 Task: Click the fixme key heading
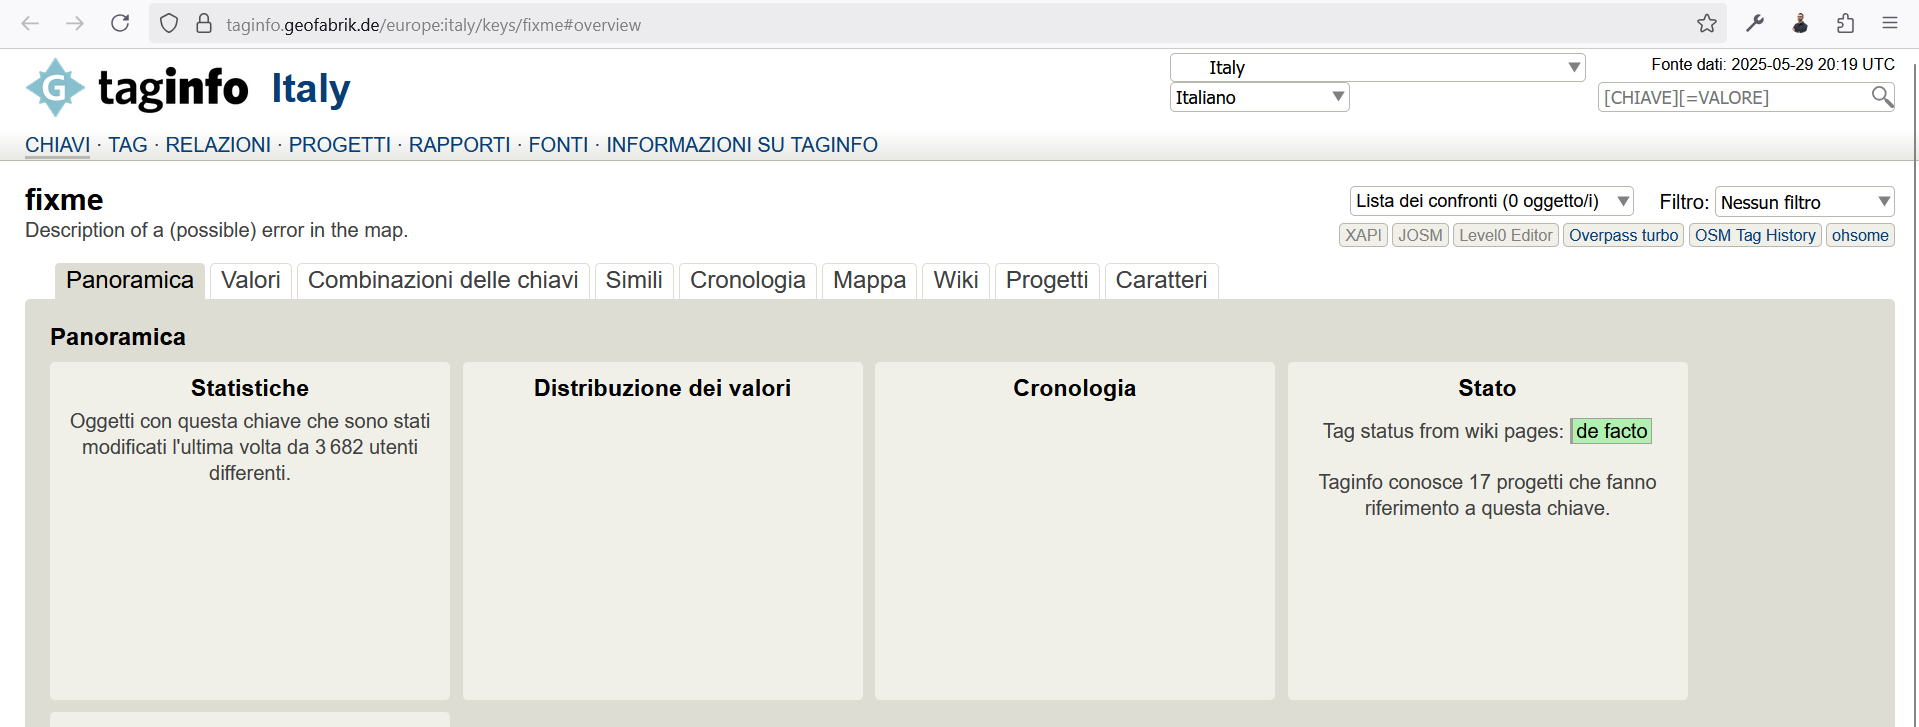click(x=64, y=200)
